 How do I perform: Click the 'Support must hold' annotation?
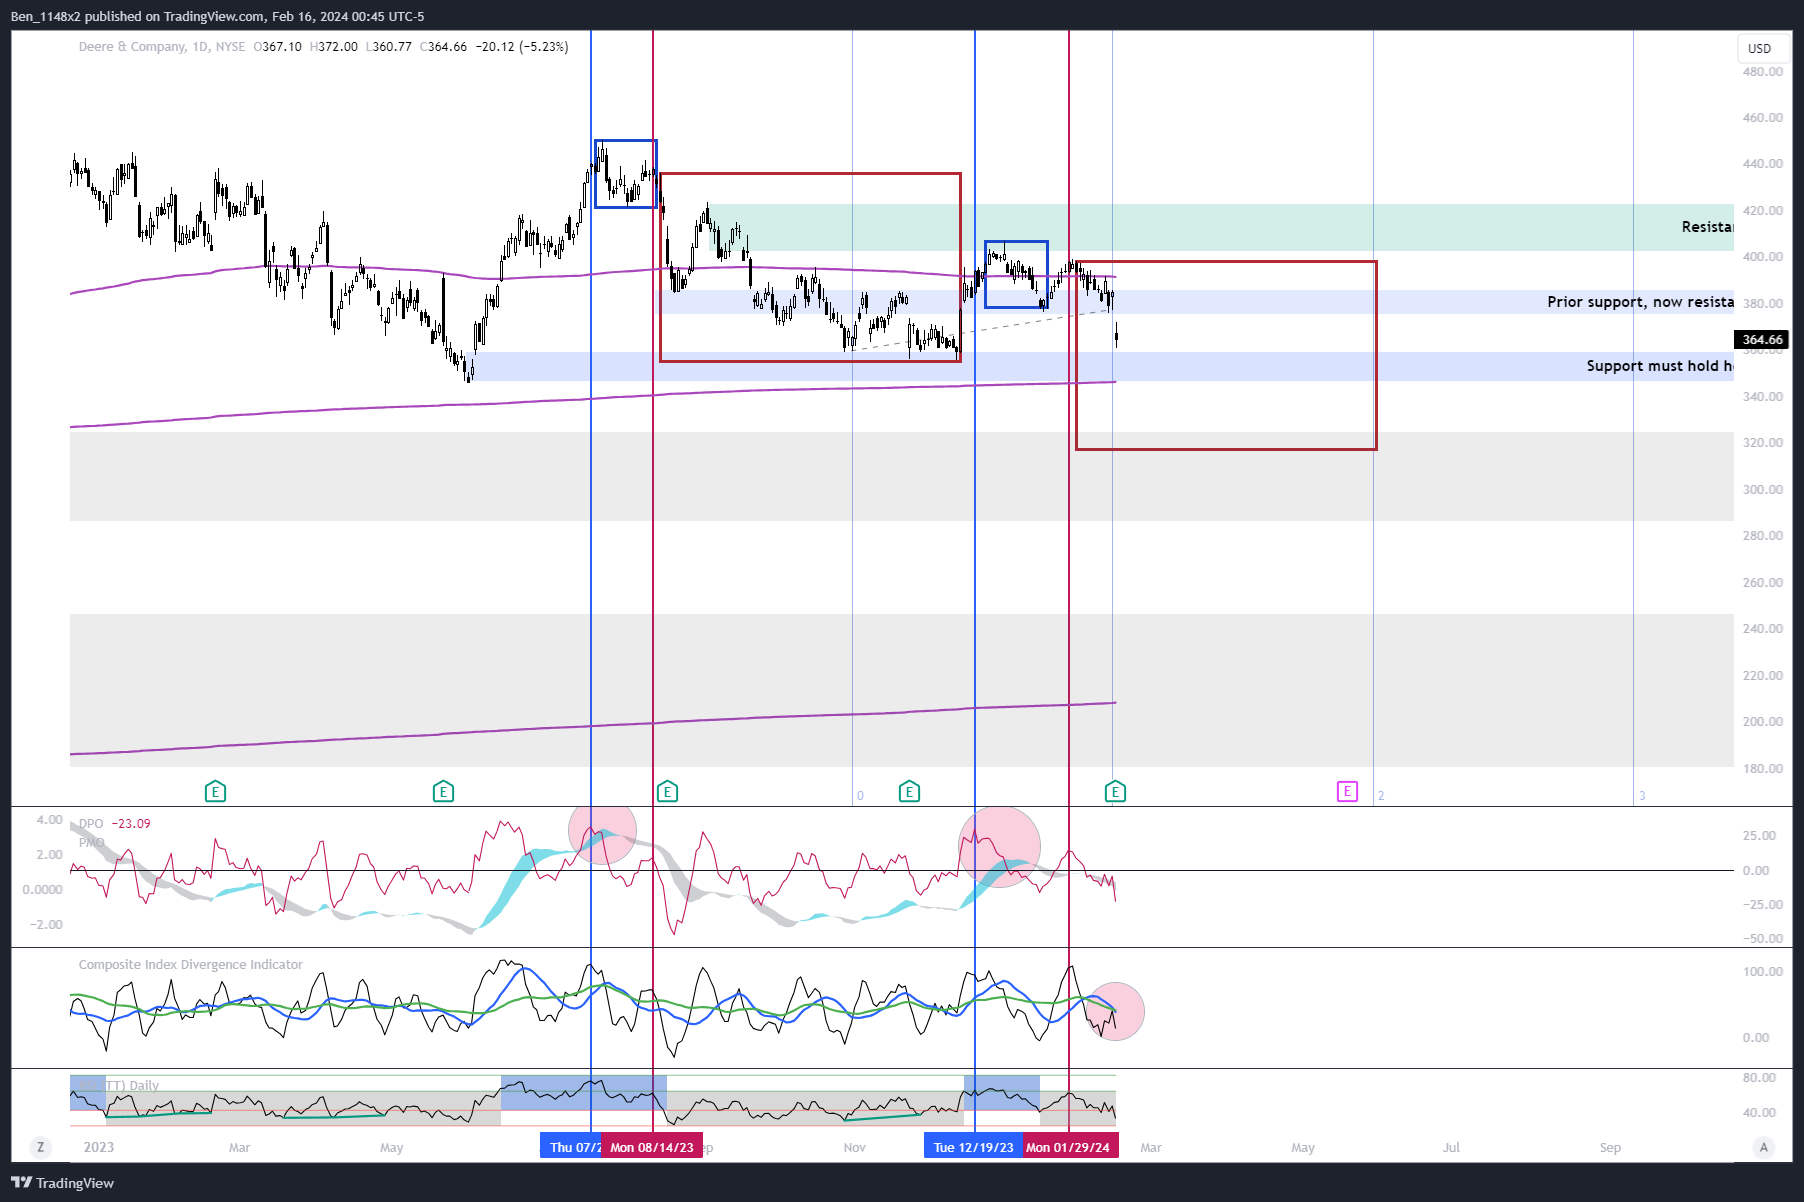pos(1652,366)
